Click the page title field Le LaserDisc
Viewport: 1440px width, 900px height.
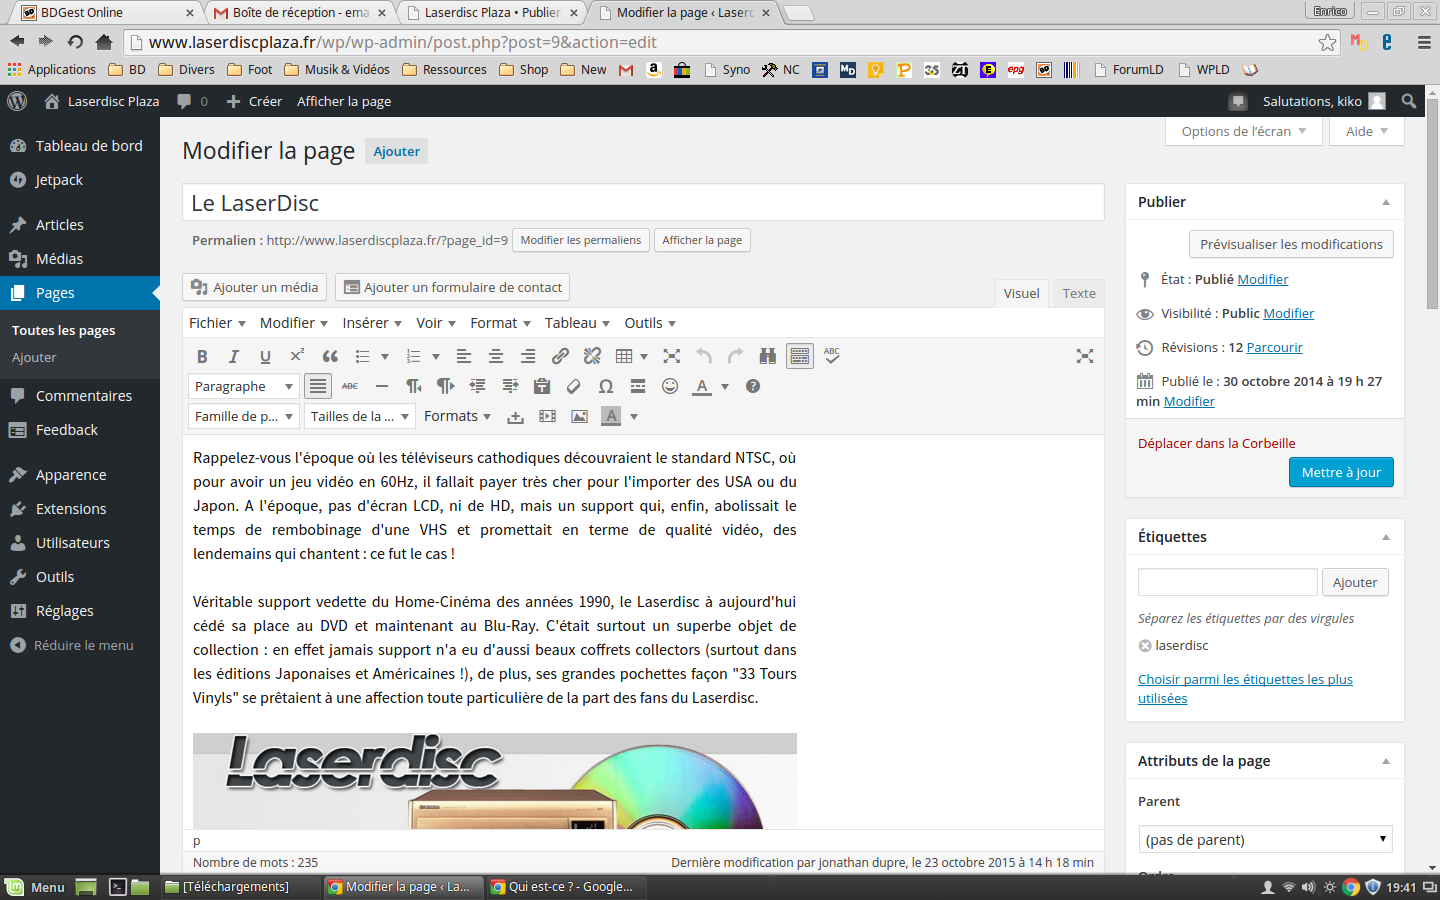(x=643, y=203)
